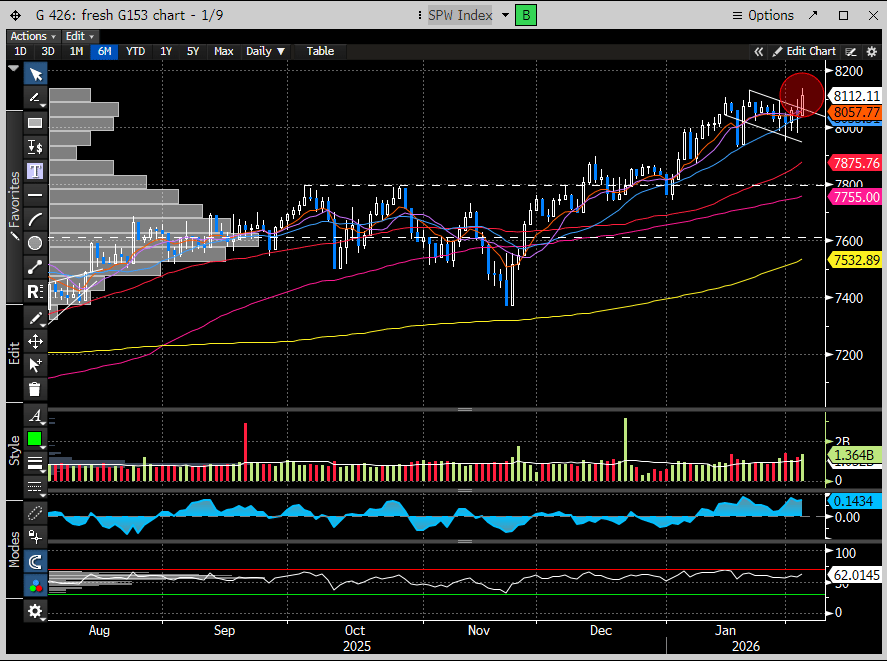The image size is (887, 661).
Task: Choose the move annotation tool
Action: tap(35, 341)
